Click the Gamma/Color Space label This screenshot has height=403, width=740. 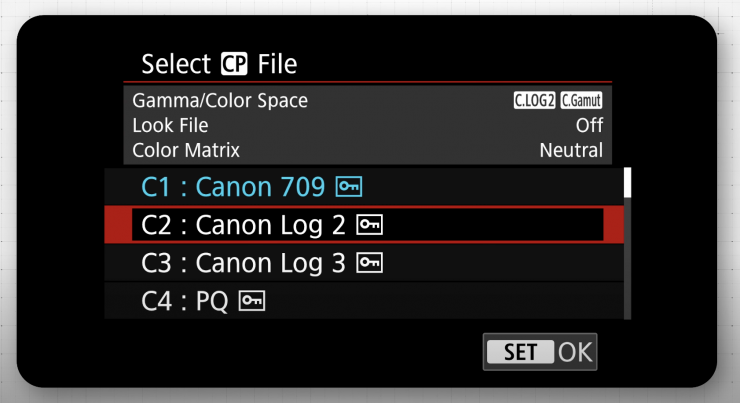(220, 100)
